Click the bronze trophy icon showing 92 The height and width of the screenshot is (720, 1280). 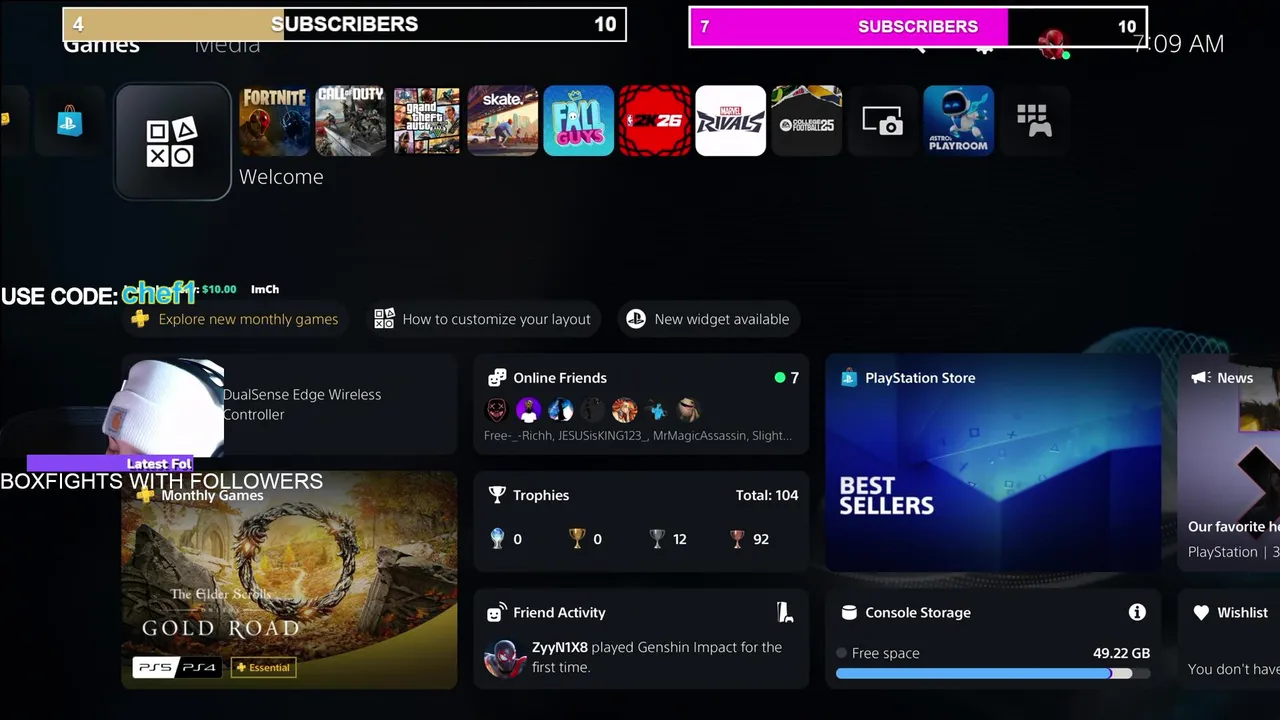point(737,539)
